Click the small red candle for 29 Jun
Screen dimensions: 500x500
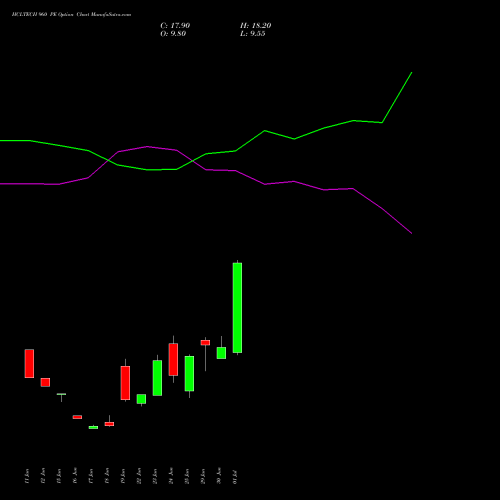click(x=205, y=343)
